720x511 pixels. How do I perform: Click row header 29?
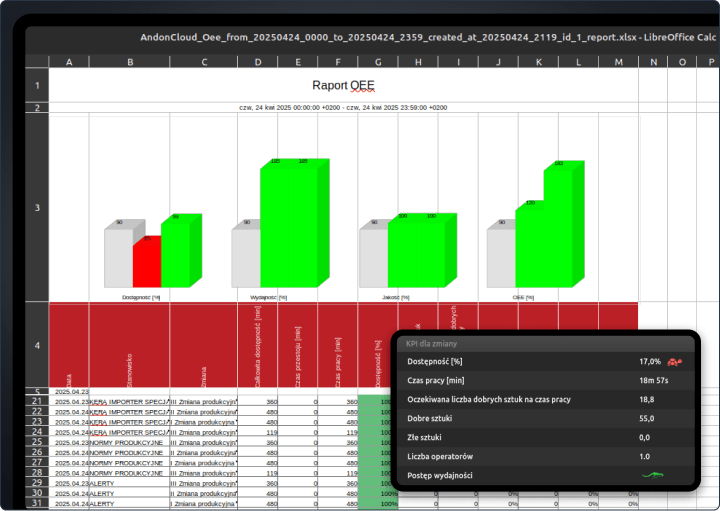37,482
